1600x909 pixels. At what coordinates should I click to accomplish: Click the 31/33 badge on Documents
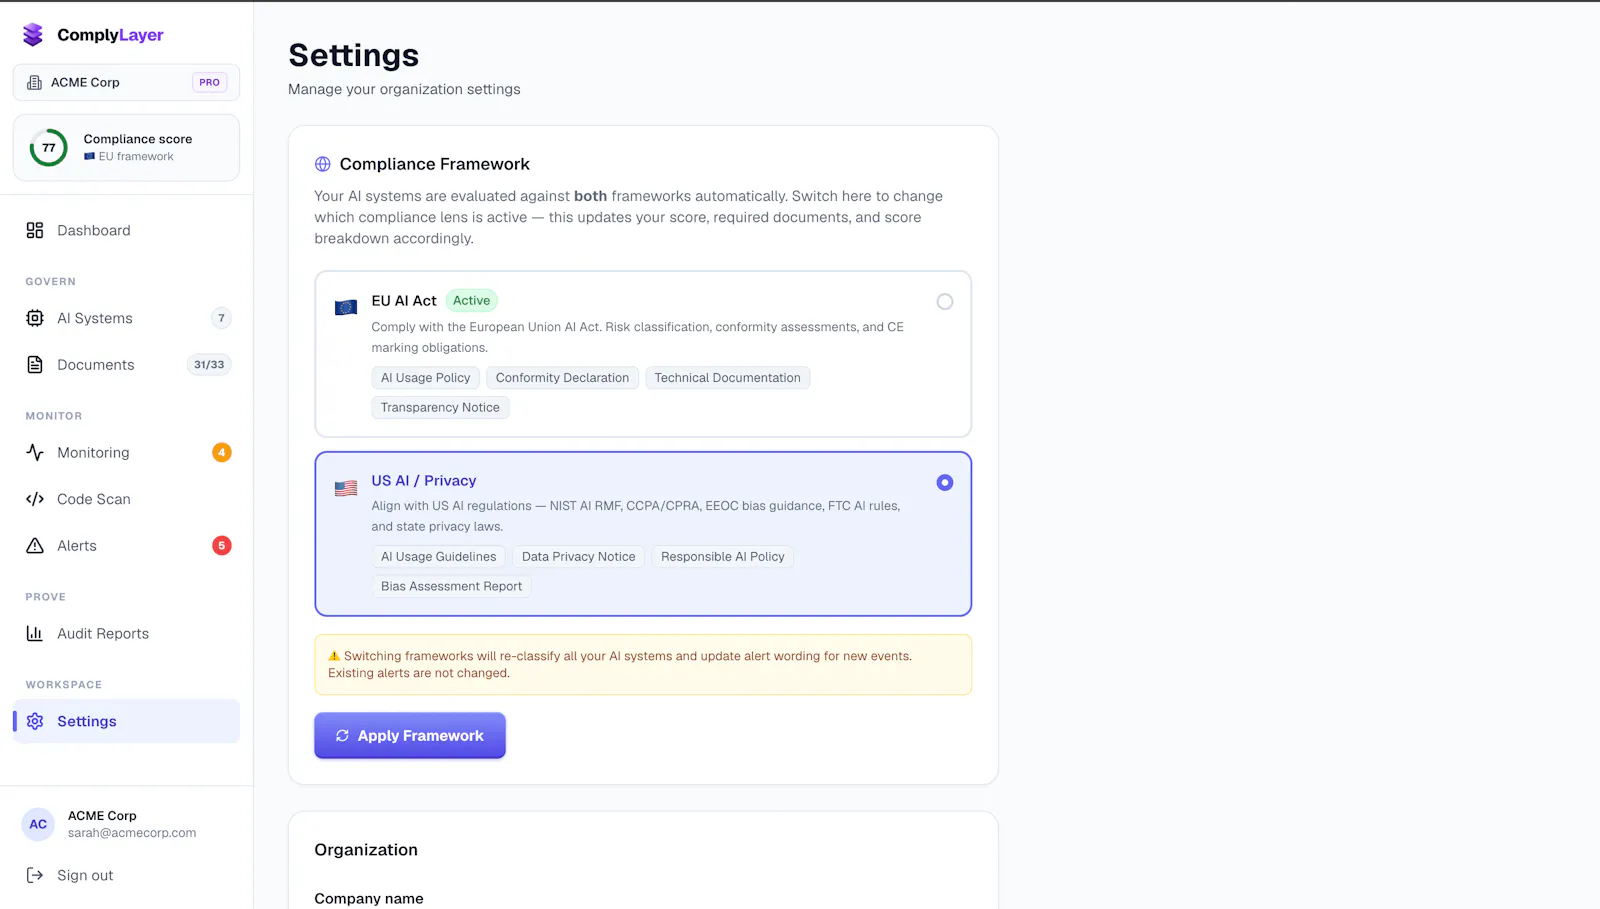[x=209, y=365]
